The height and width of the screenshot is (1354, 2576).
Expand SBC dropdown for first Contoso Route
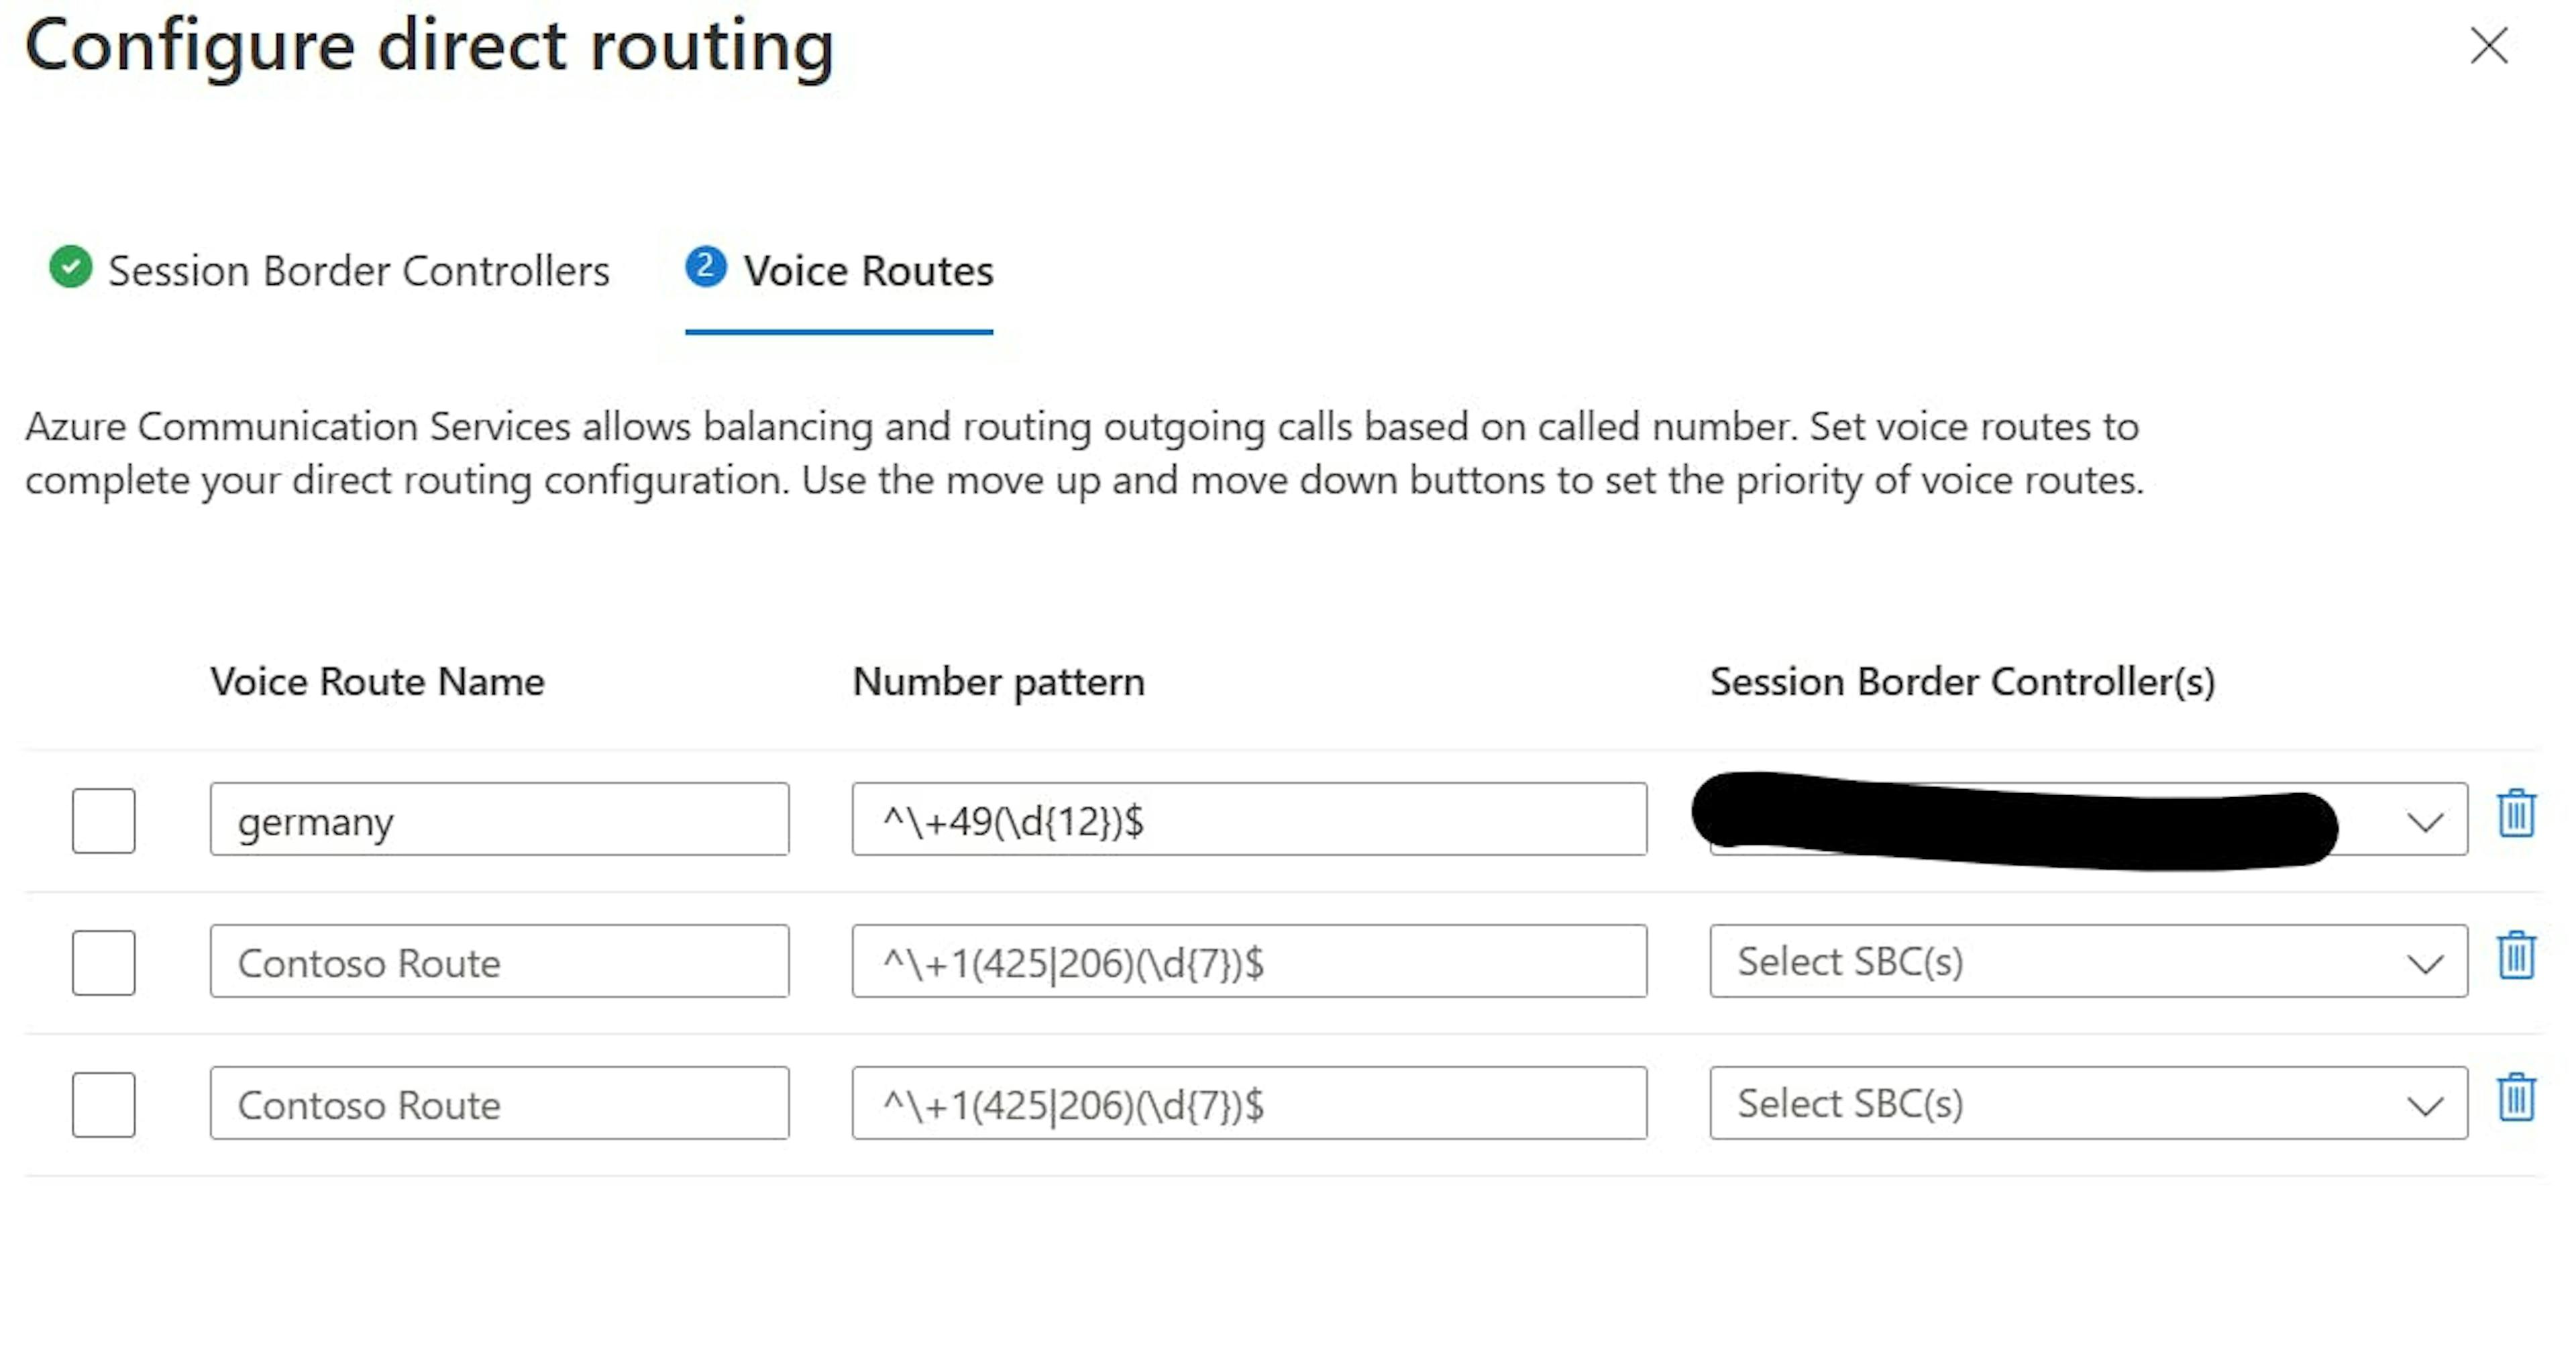(2428, 962)
